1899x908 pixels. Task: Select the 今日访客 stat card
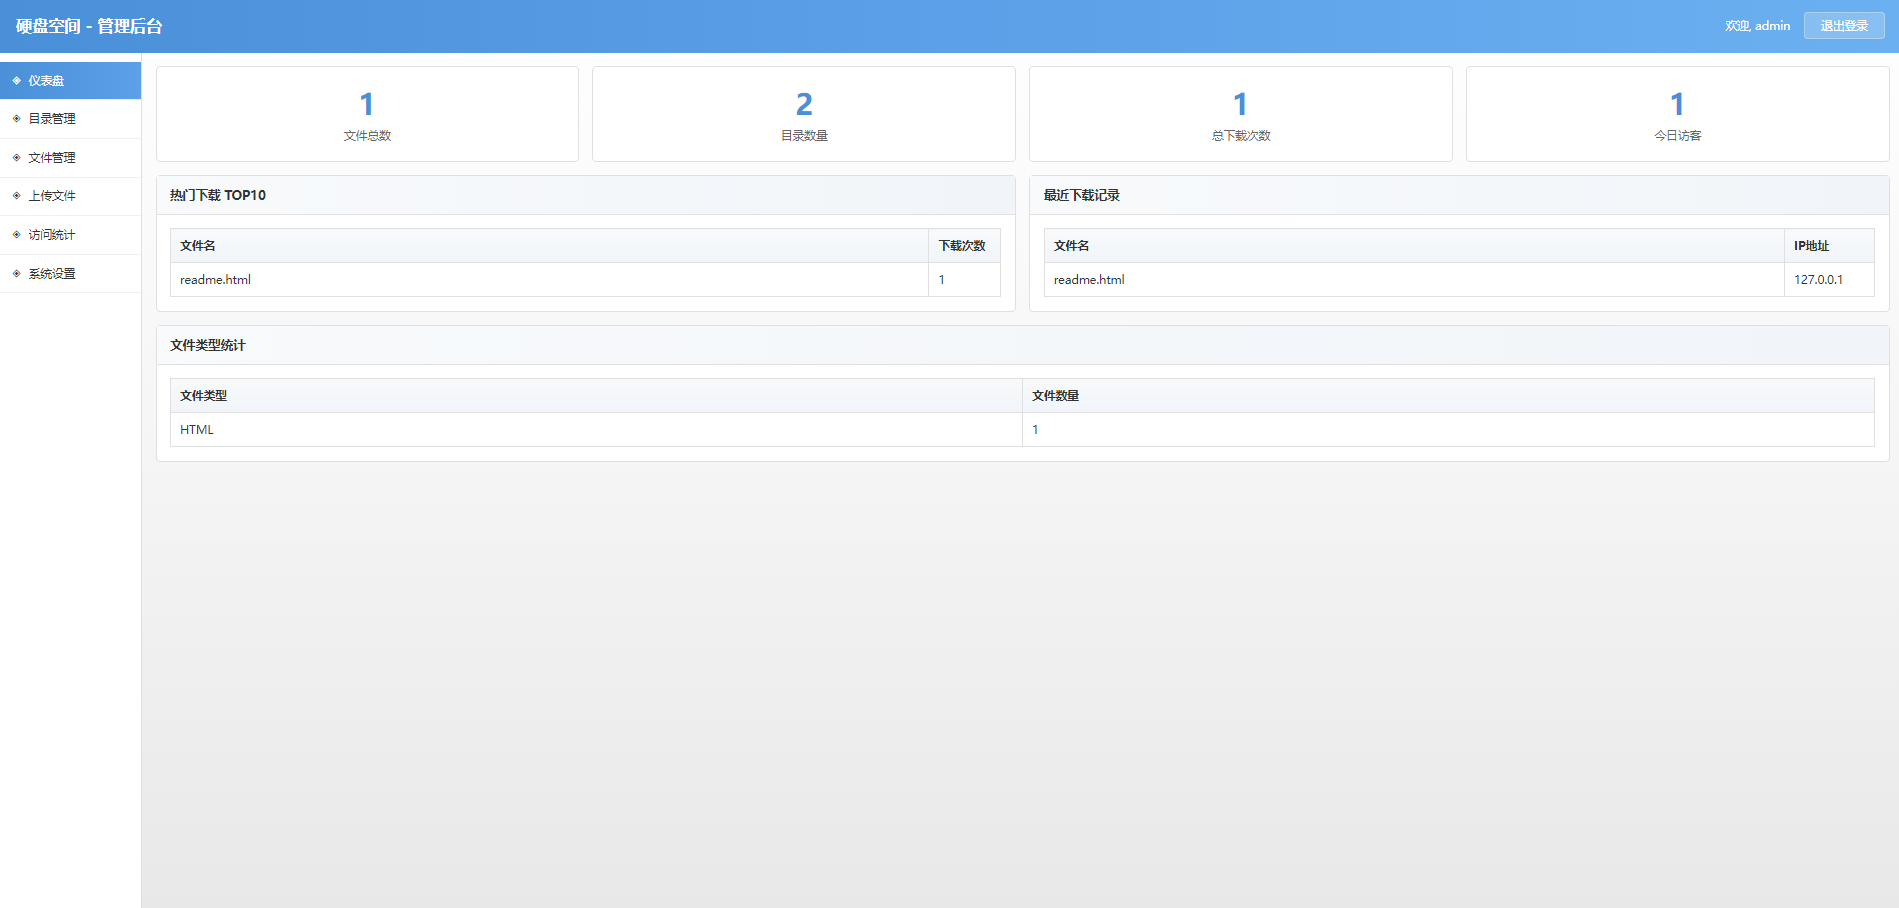1677,114
